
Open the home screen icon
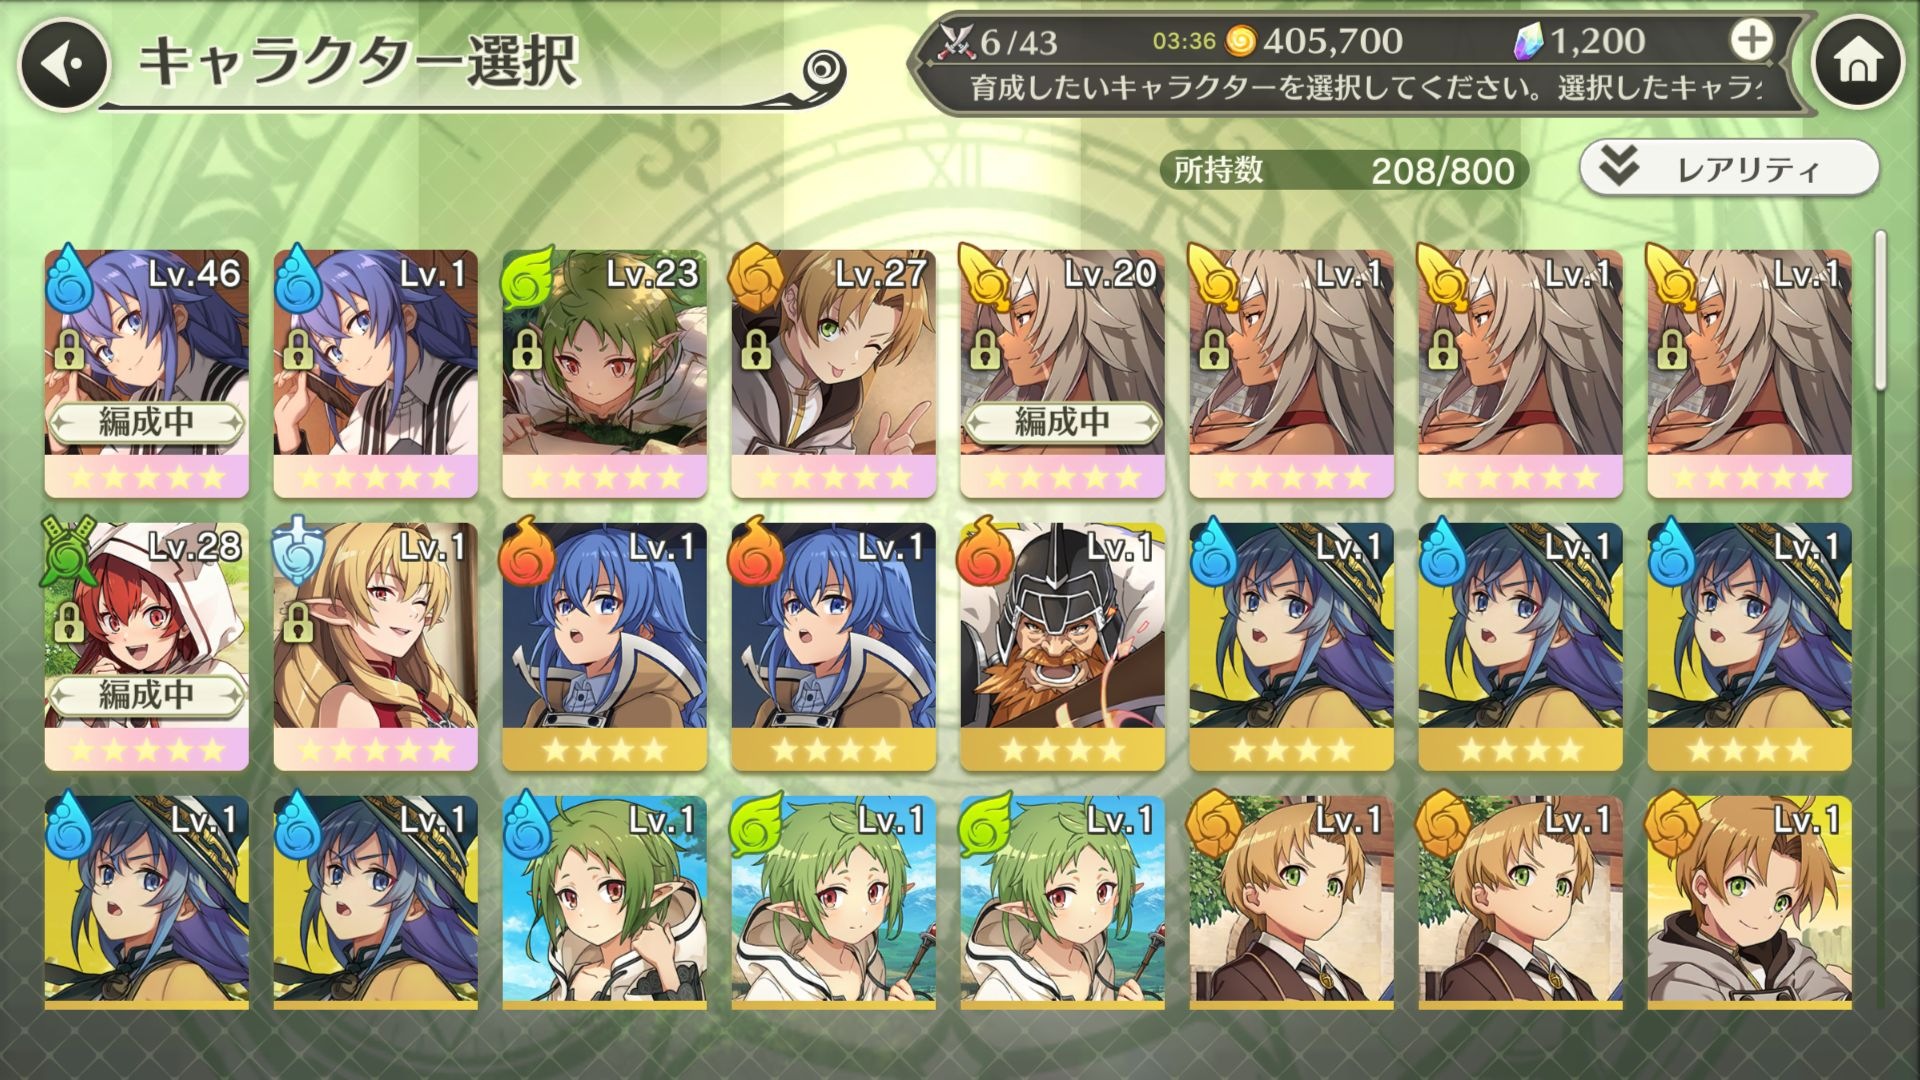coord(1858,64)
